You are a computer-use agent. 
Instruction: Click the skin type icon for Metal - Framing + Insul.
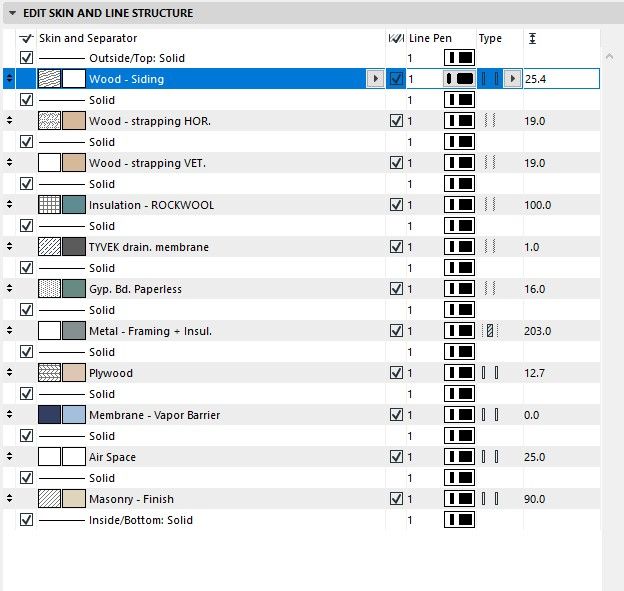(x=490, y=331)
